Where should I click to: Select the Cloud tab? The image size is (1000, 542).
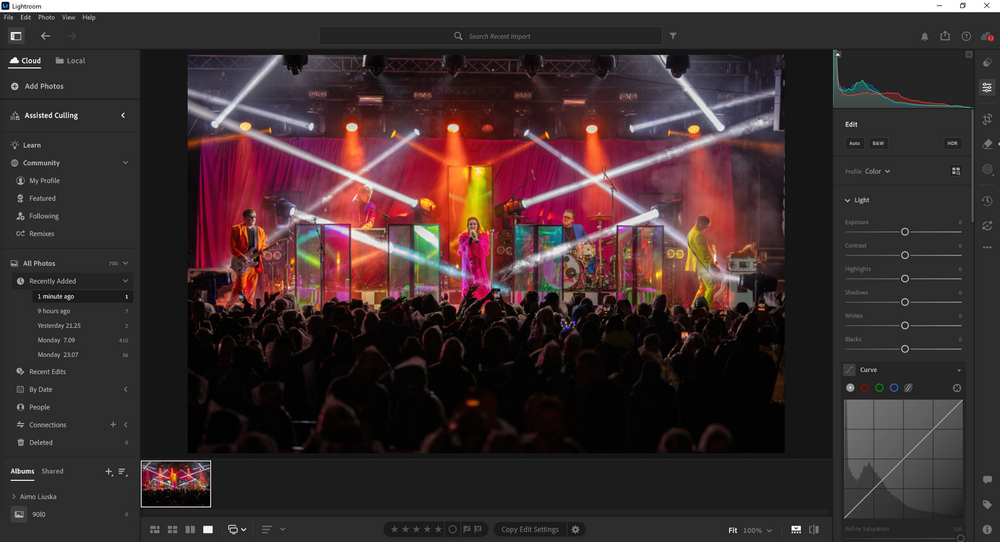[x=25, y=61]
